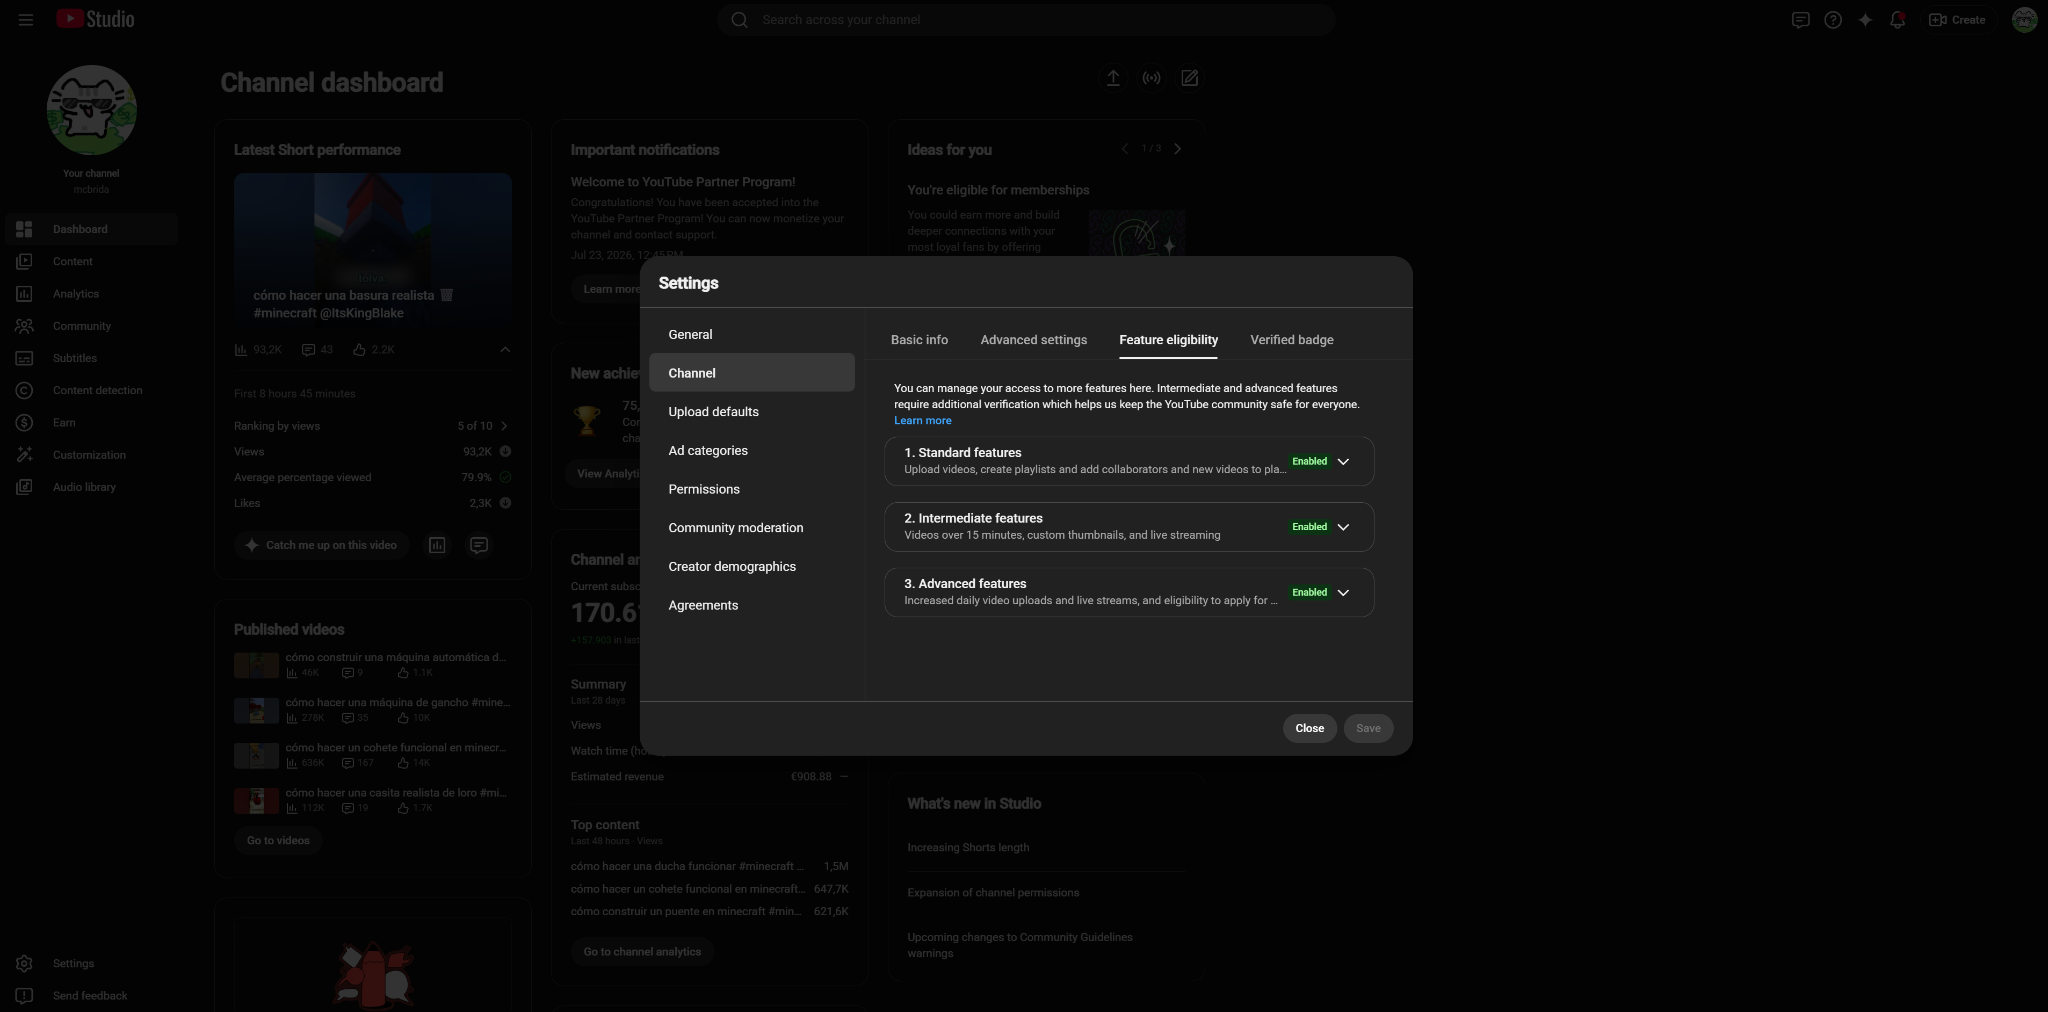Click the search across your channel field

1026,20
